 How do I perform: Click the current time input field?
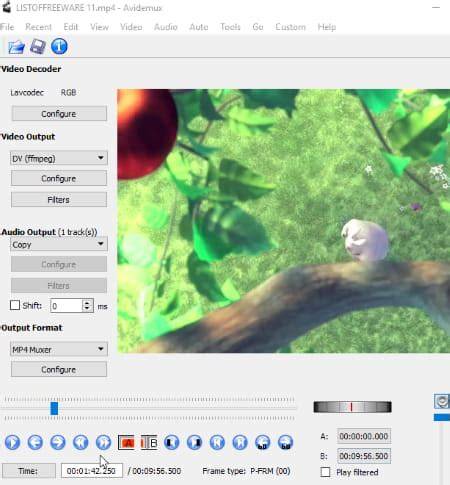click(x=92, y=471)
